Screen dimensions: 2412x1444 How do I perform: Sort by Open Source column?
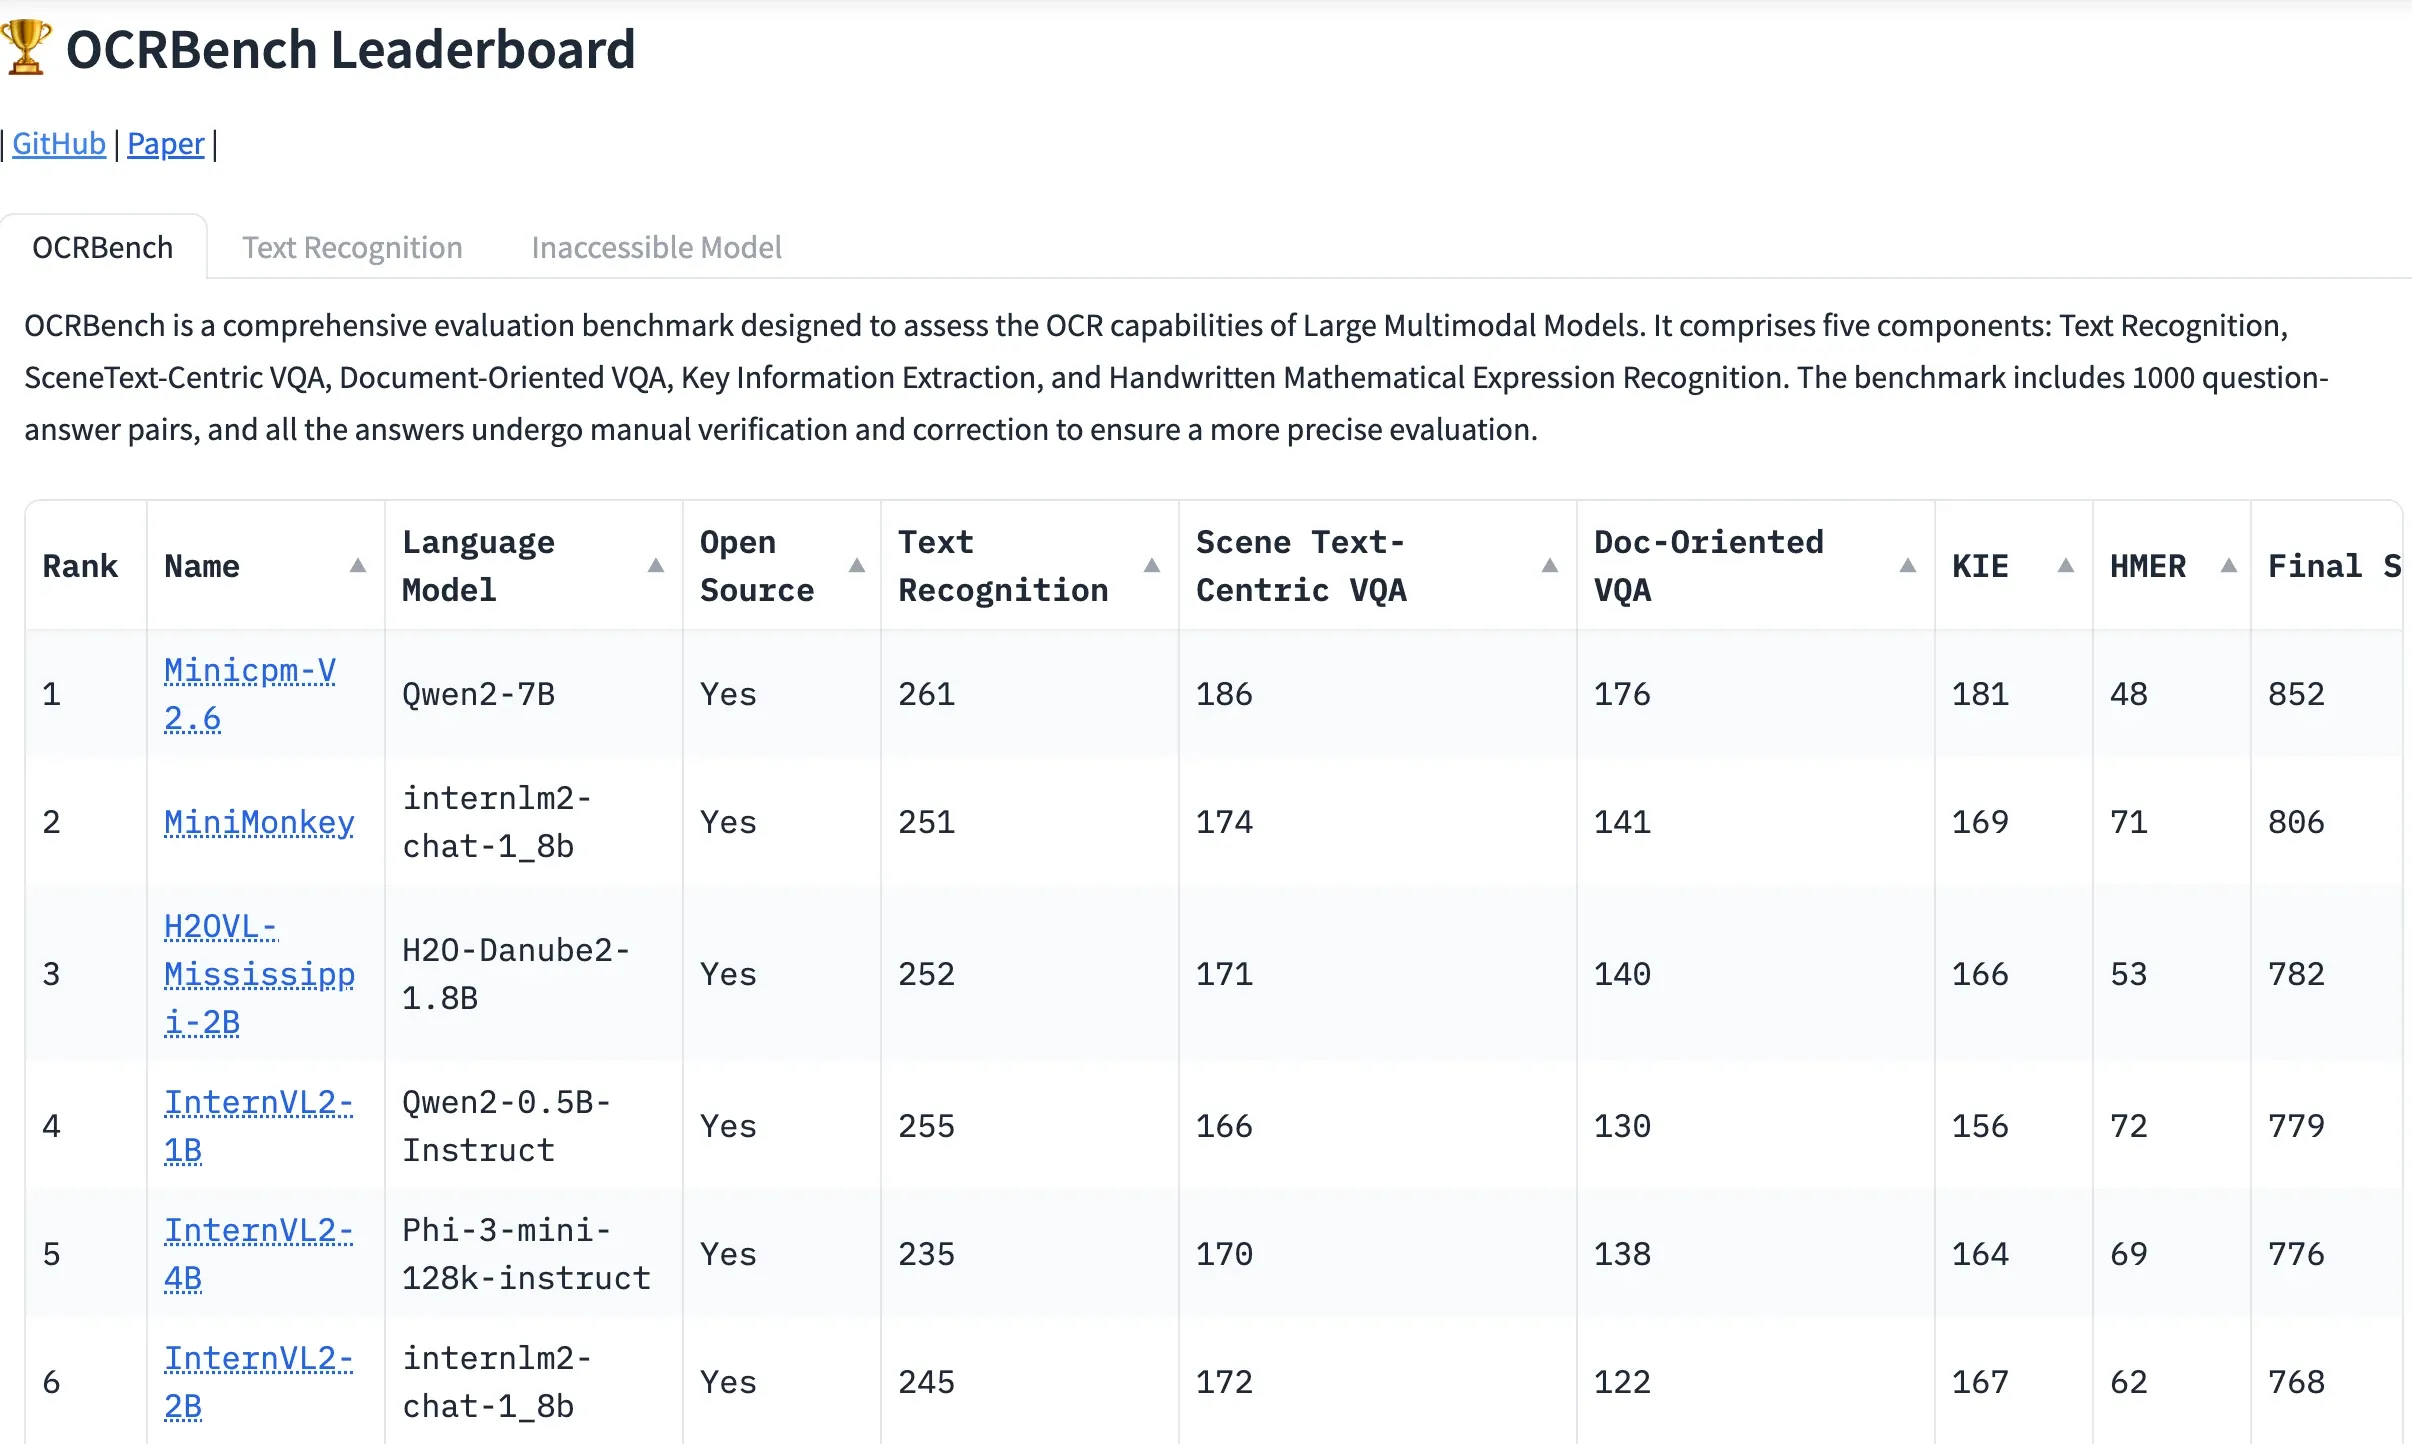(858, 566)
